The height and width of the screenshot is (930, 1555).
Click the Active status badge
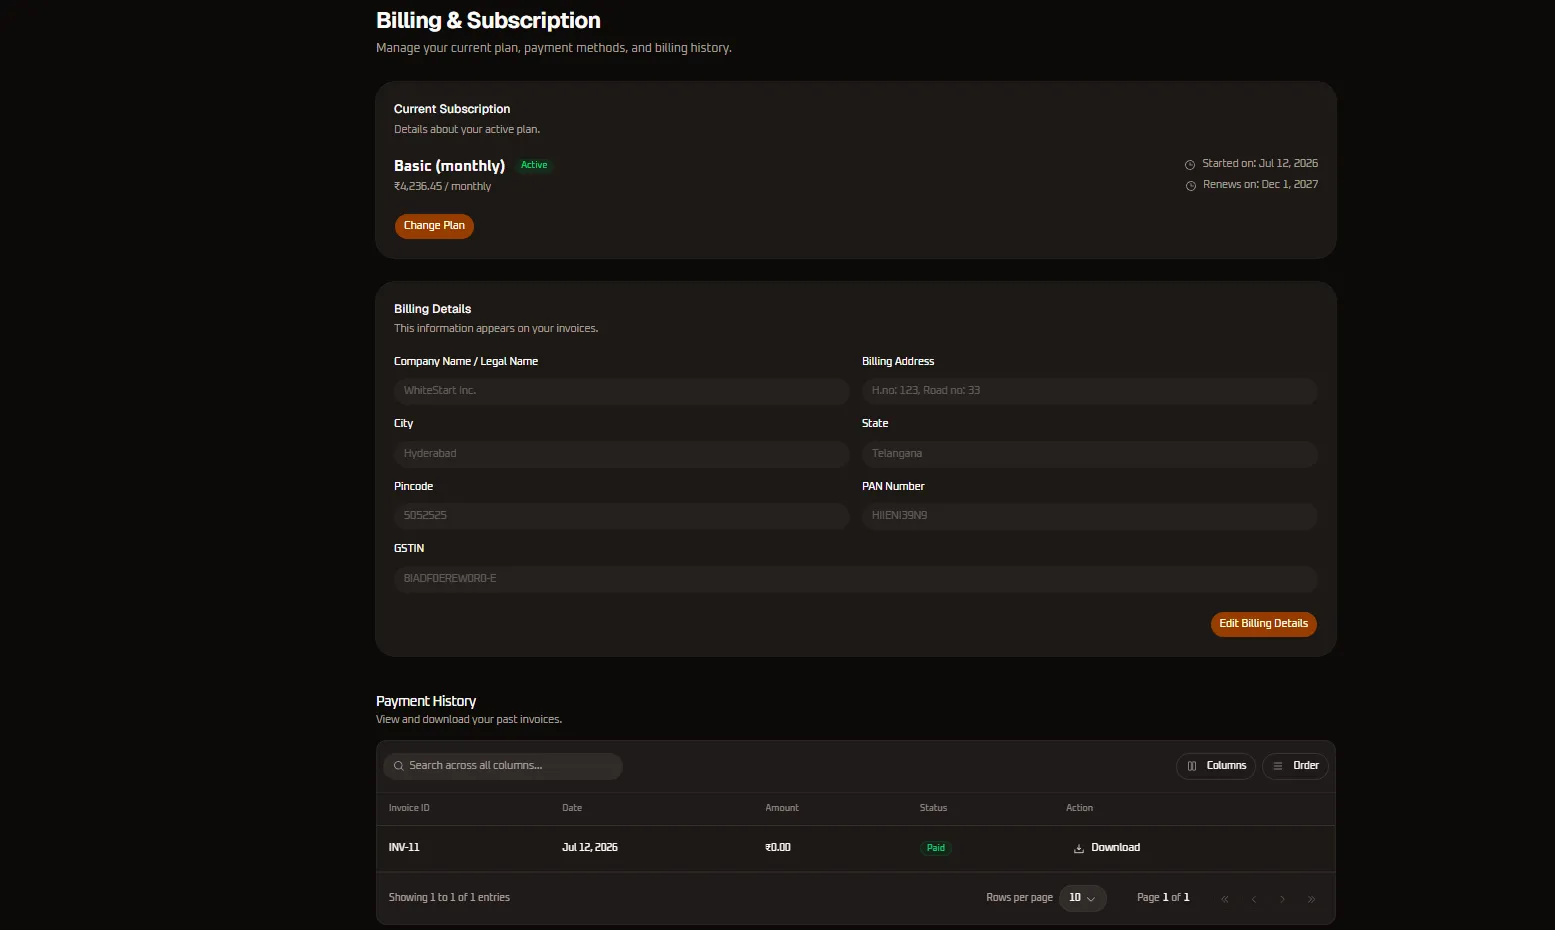click(534, 165)
